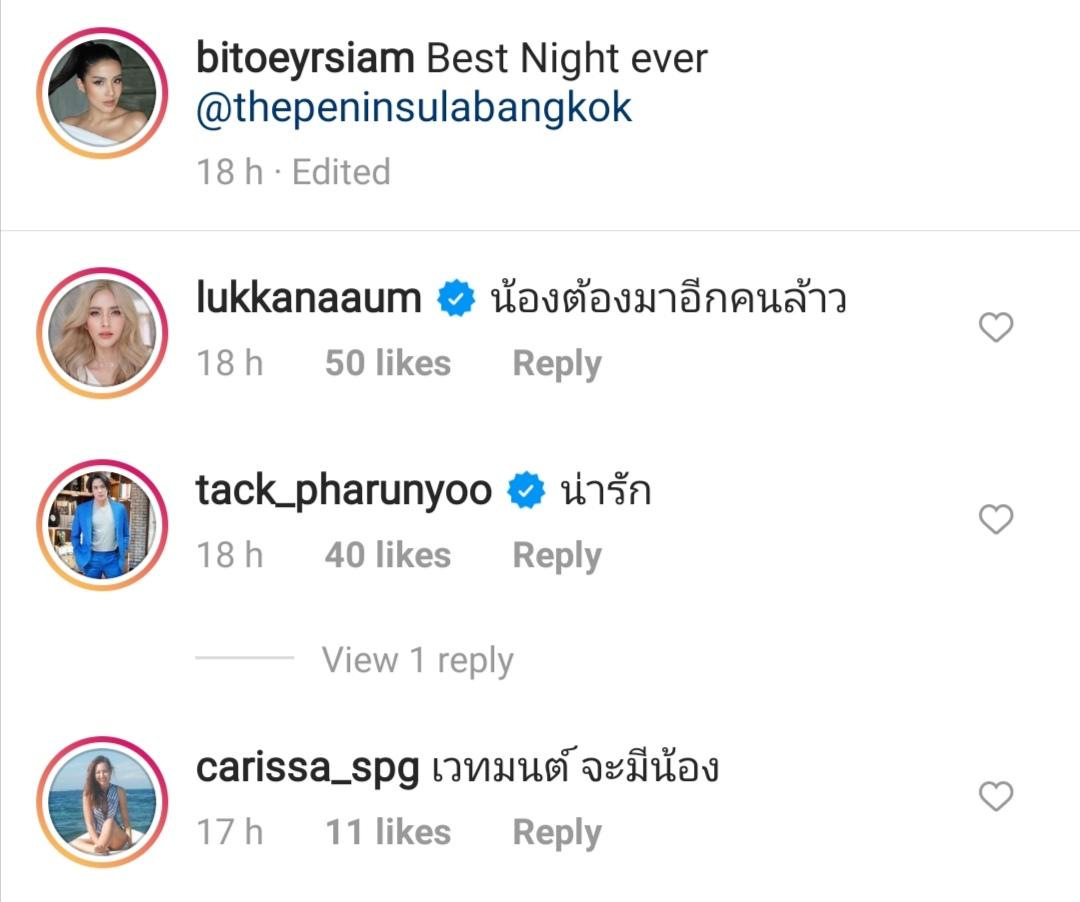Image resolution: width=1080 pixels, height=902 pixels.
Task: Click lukkanaaum's verified badge
Action: point(456,299)
